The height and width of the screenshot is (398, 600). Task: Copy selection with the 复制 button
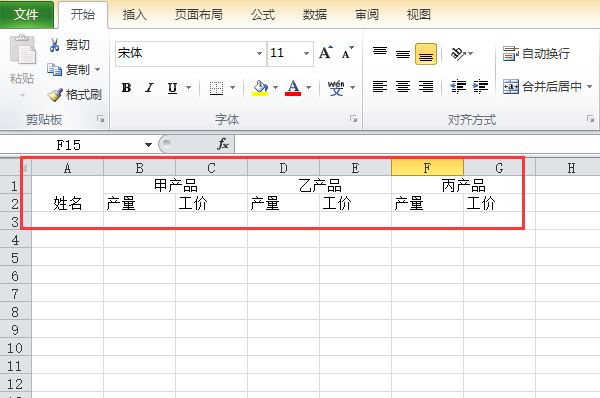[68, 70]
